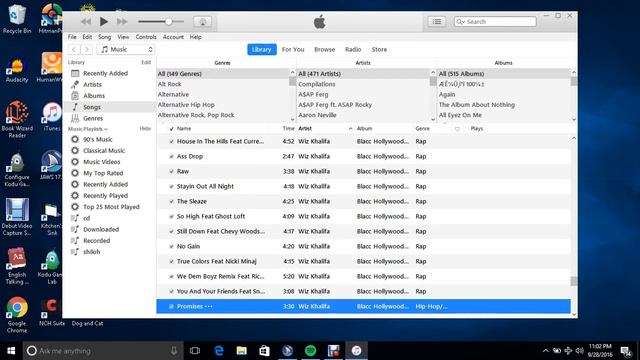
Task: Open the Music media picker dropdown
Action: tap(126, 49)
